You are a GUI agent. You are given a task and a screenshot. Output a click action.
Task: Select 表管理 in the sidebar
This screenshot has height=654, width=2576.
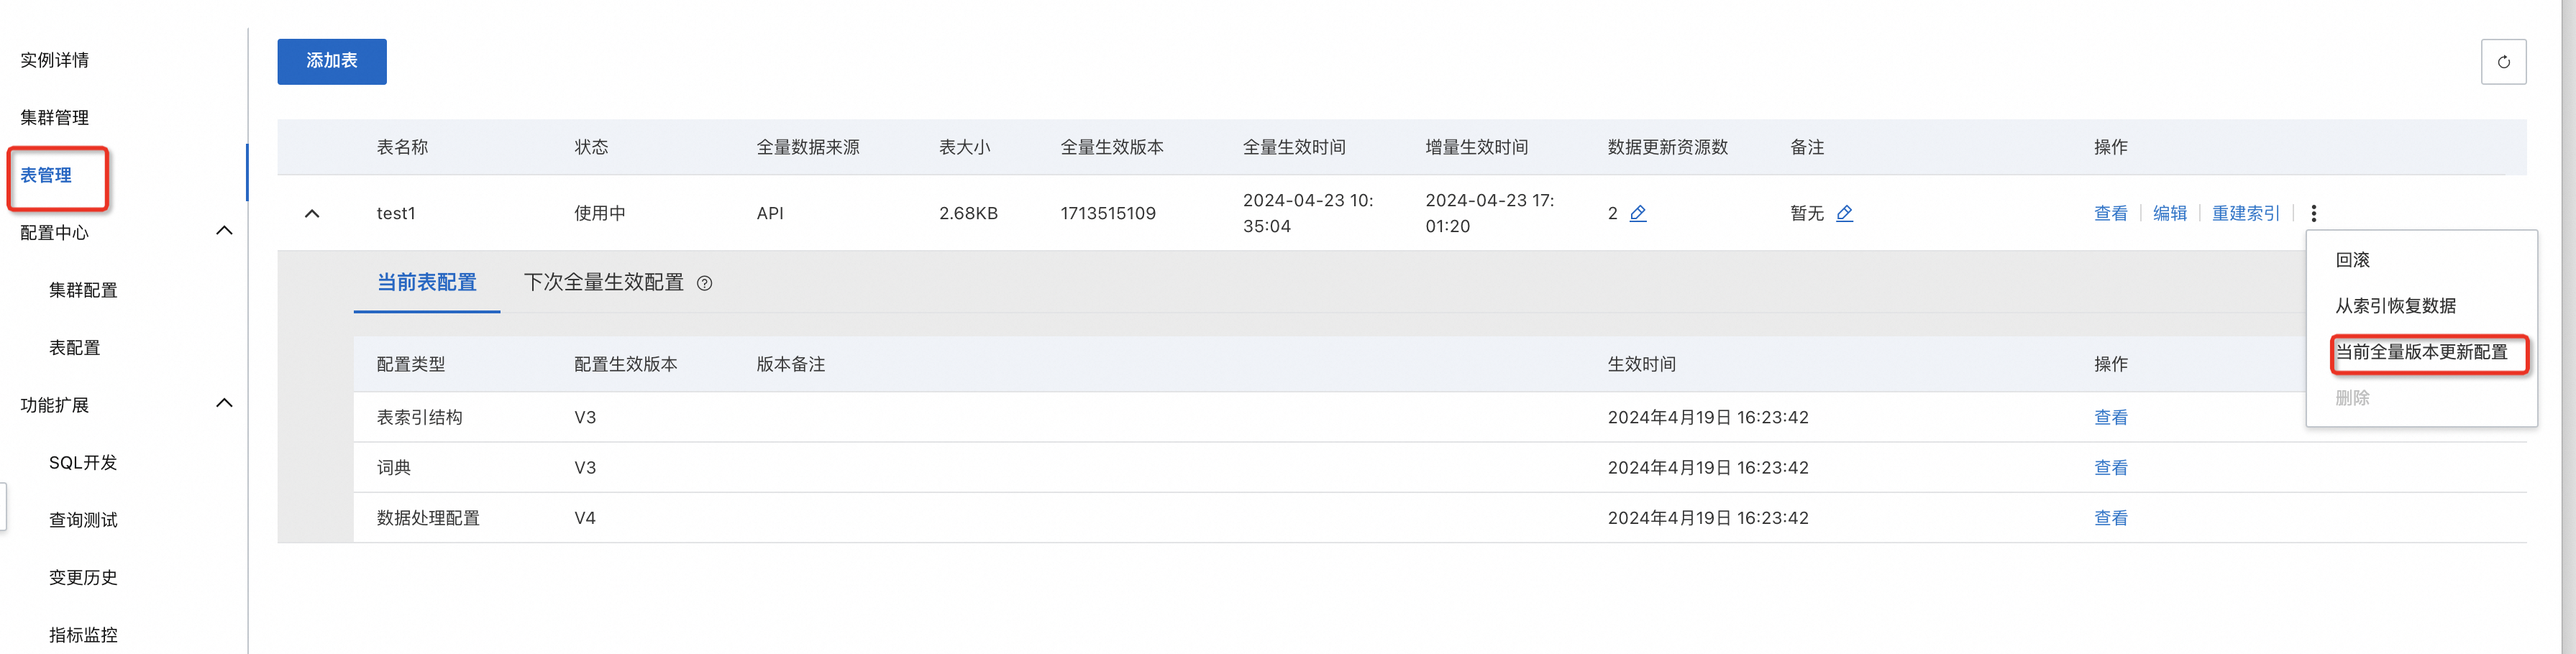coord(46,175)
